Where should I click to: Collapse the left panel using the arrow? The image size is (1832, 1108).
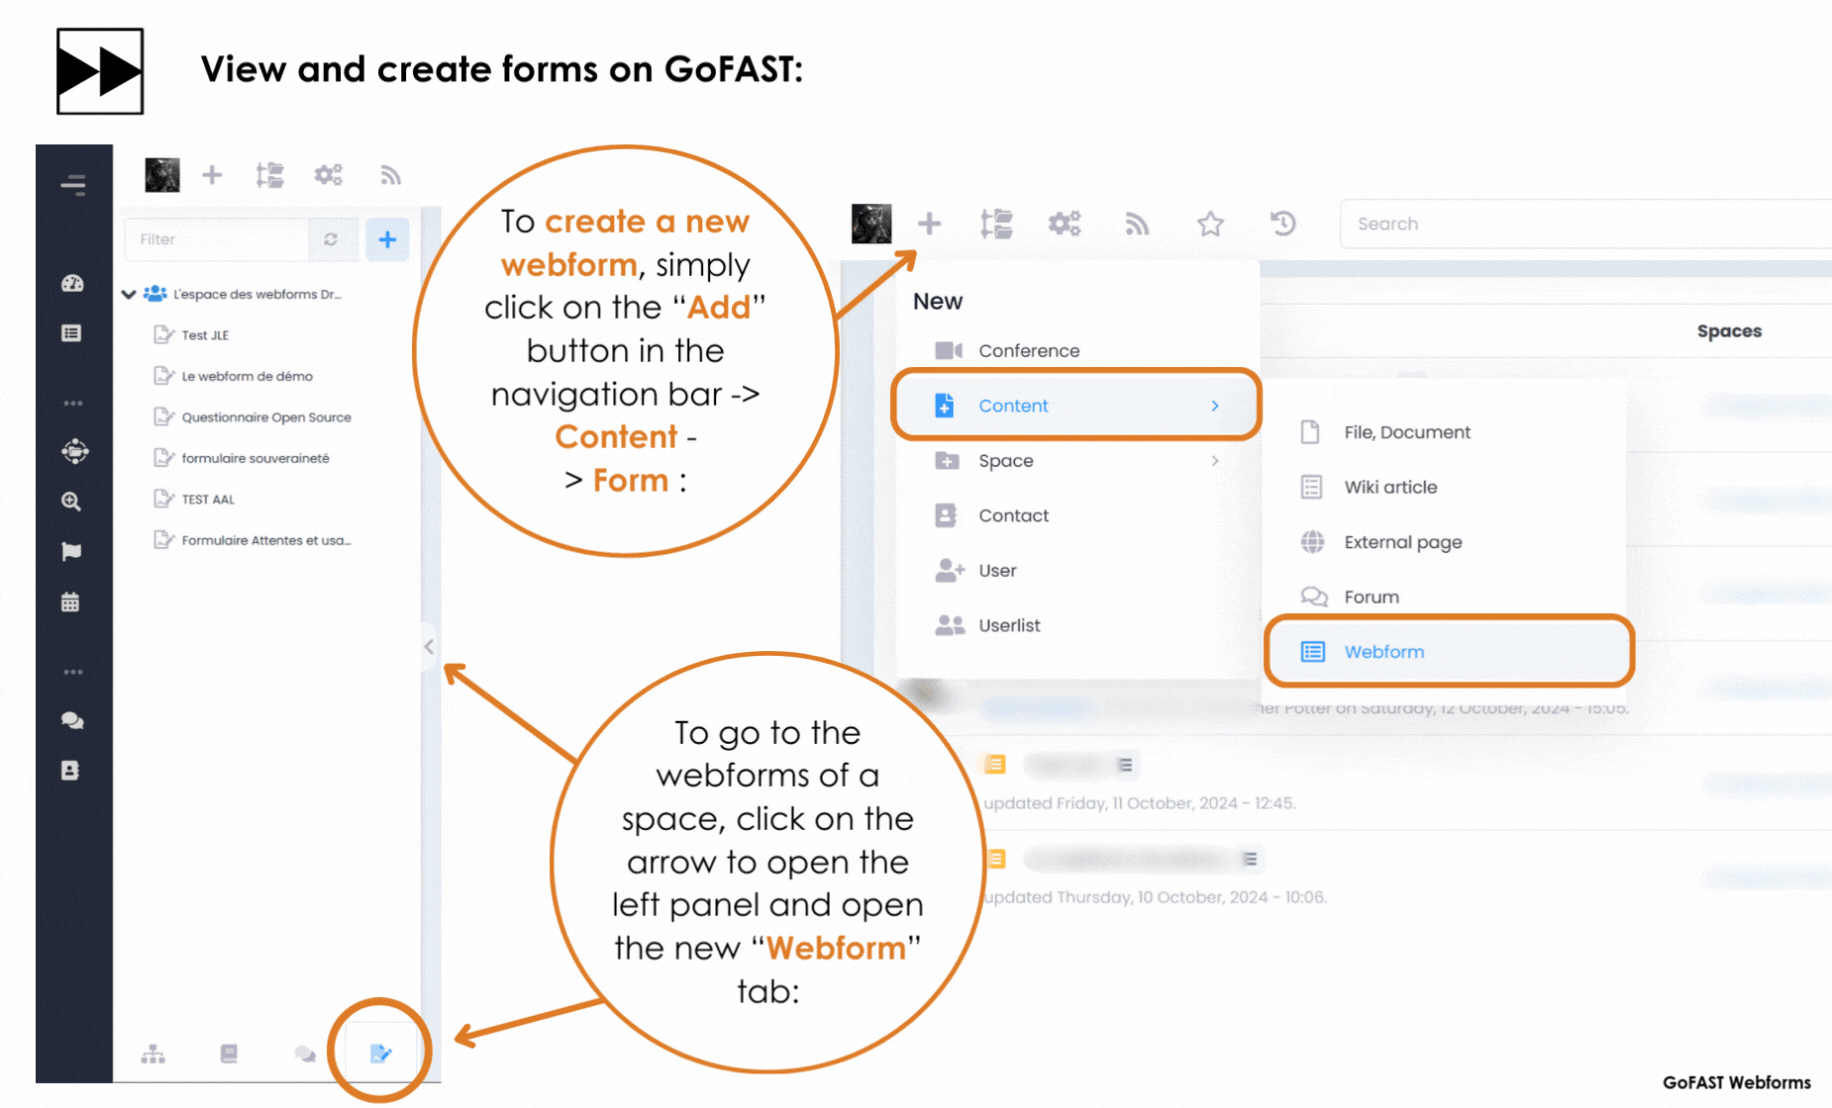429,647
